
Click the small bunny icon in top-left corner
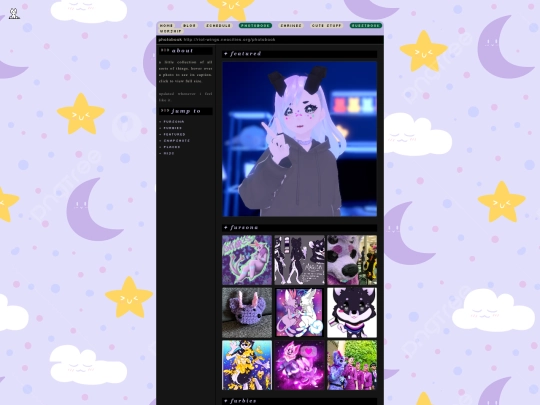point(14,13)
